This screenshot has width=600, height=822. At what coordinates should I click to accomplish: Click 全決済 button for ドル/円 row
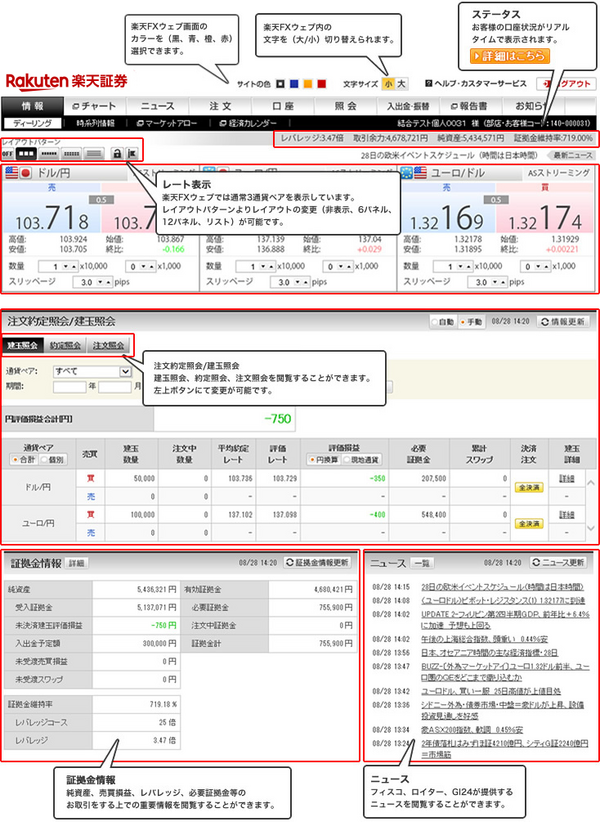(x=529, y=488)
